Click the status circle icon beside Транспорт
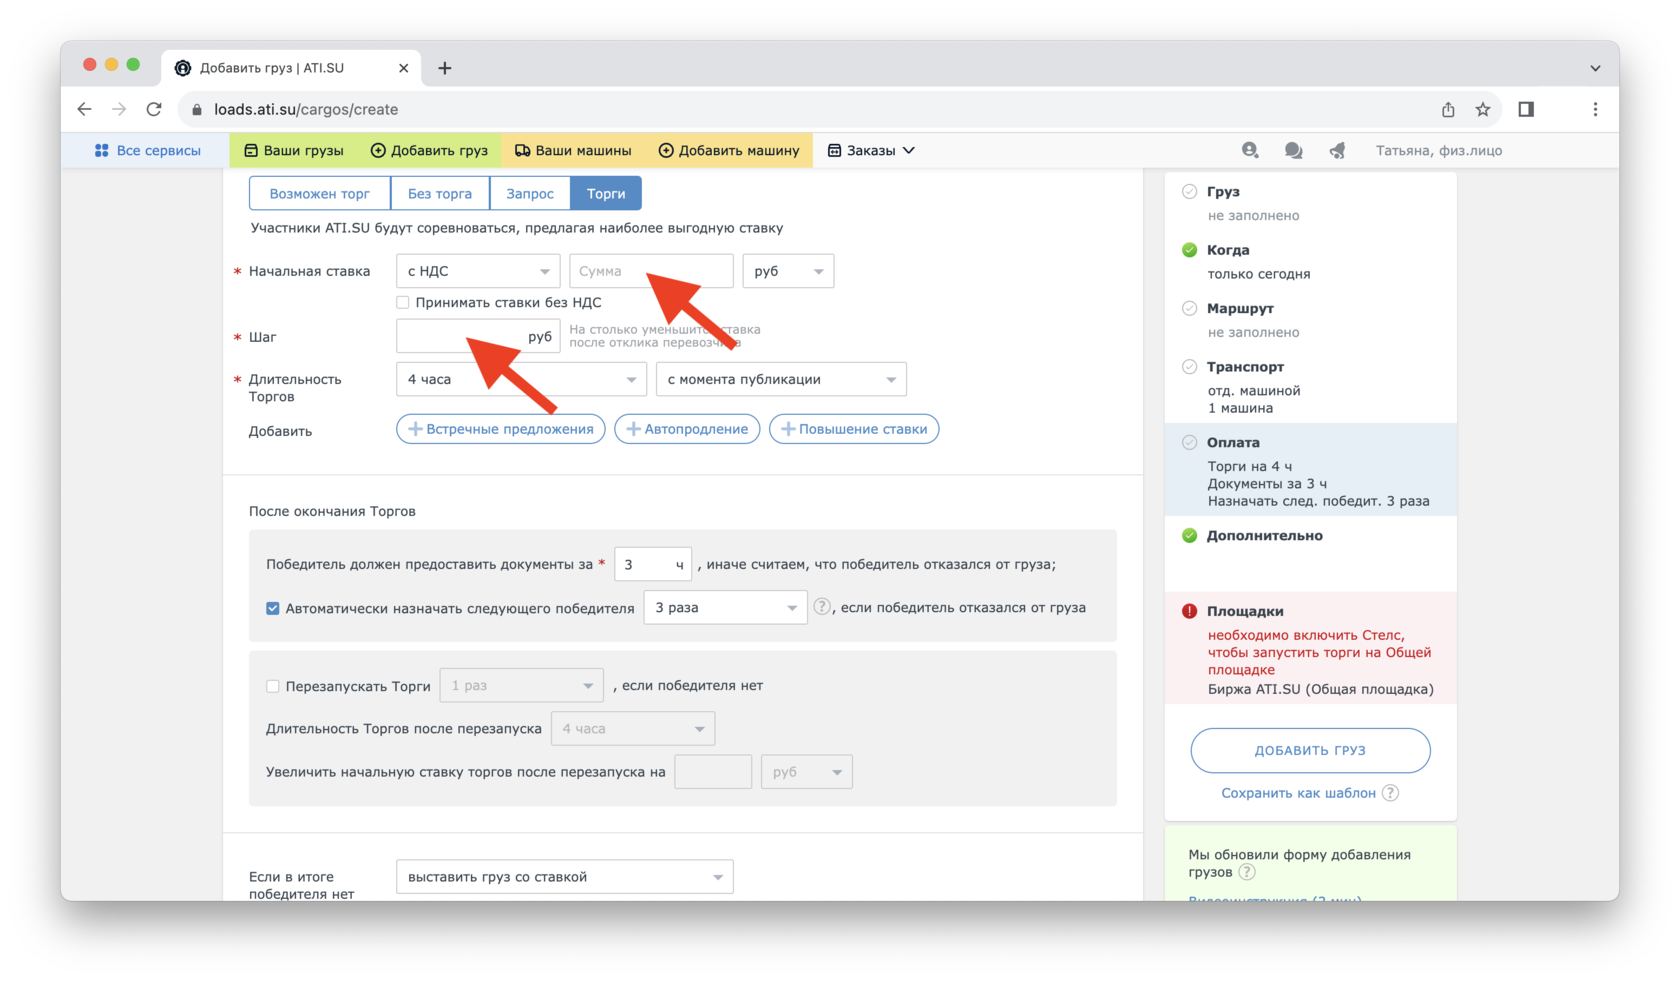The width and height of the screenshot is (1680, 981). point(1189,367)
